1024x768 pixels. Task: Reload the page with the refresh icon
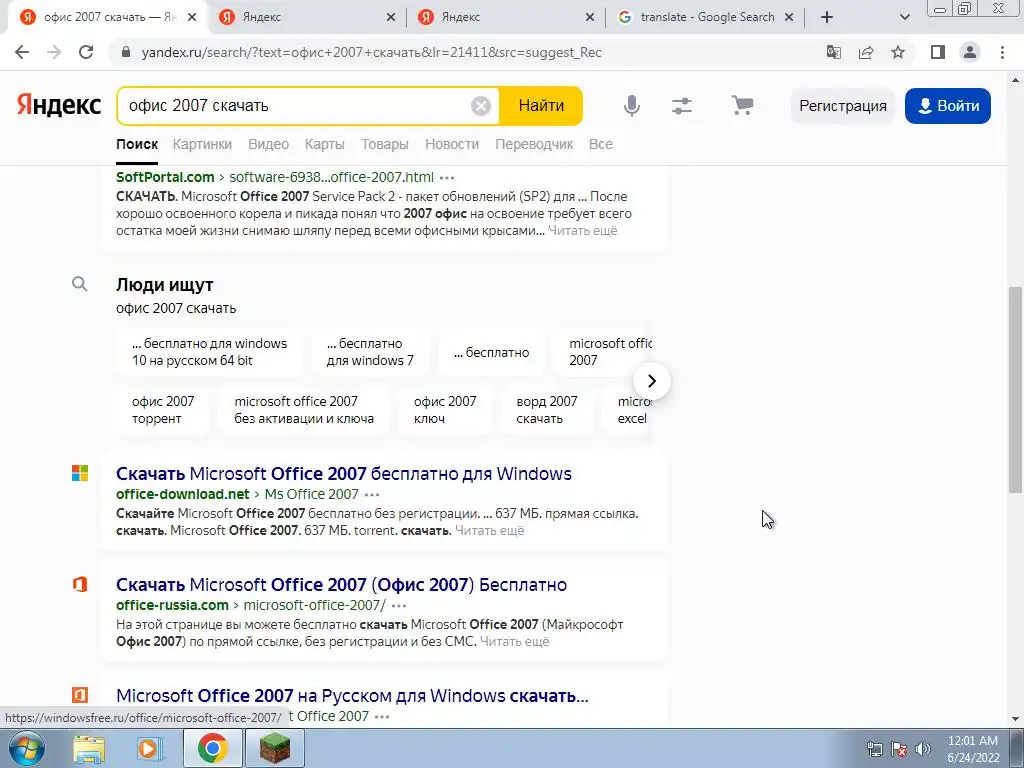click(x=86, y=52)
